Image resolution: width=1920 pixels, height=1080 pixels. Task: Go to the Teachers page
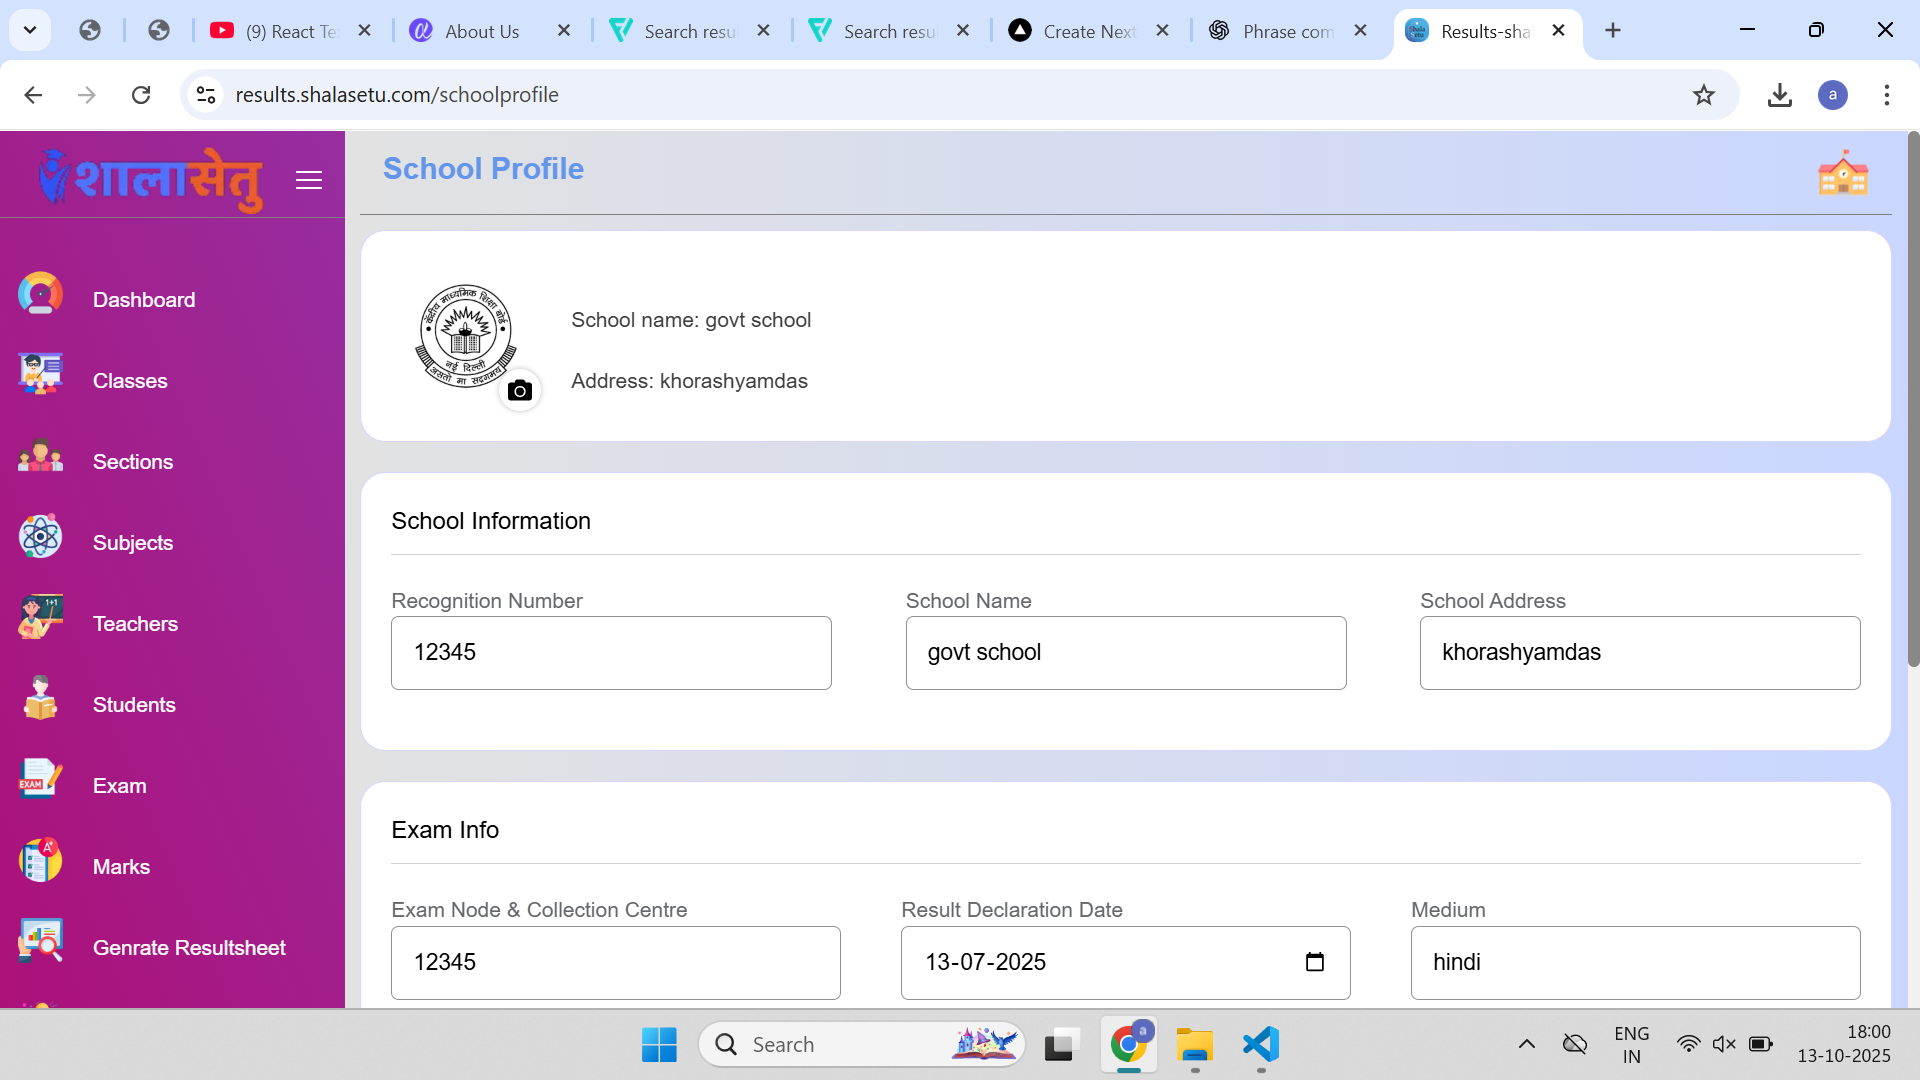(135, 624)
